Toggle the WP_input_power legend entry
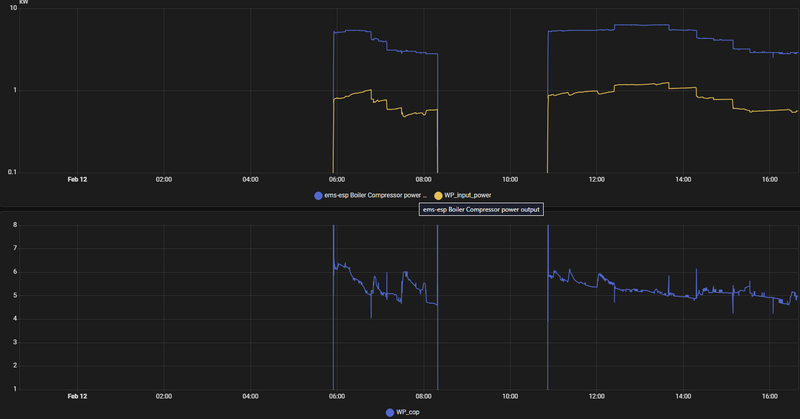The image size is (800, 419). click(x=463, y=195)
